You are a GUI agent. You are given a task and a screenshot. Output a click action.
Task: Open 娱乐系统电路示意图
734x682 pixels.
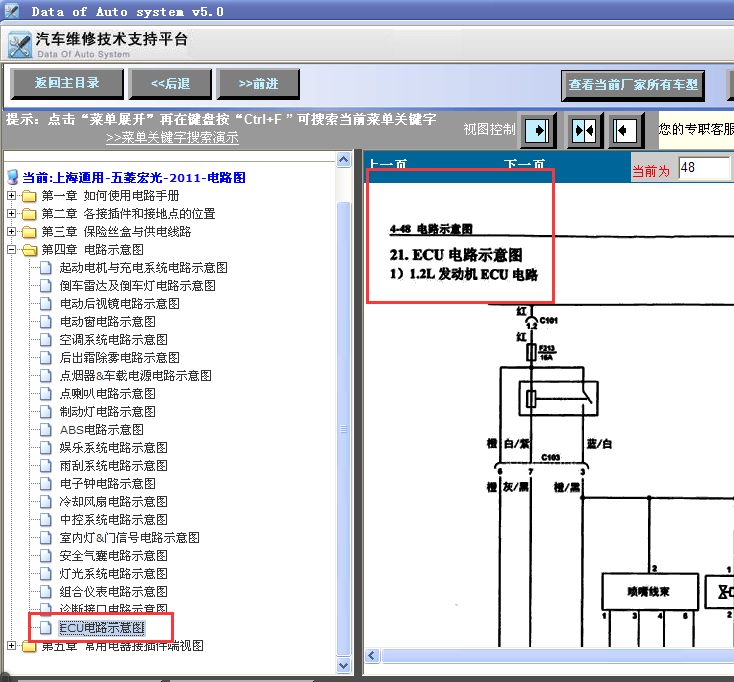tap(113, 448)
